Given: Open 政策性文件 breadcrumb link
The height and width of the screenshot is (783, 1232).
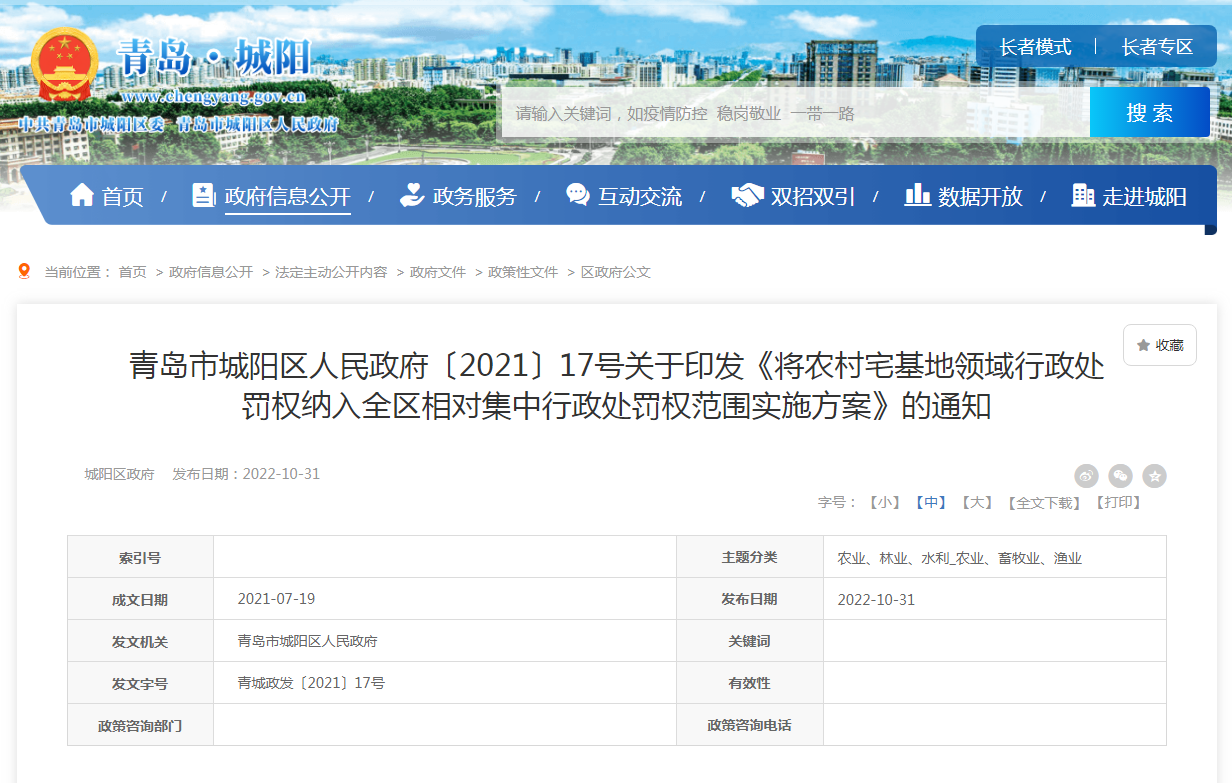Looking at the screenshot, I should pos(523,272).
